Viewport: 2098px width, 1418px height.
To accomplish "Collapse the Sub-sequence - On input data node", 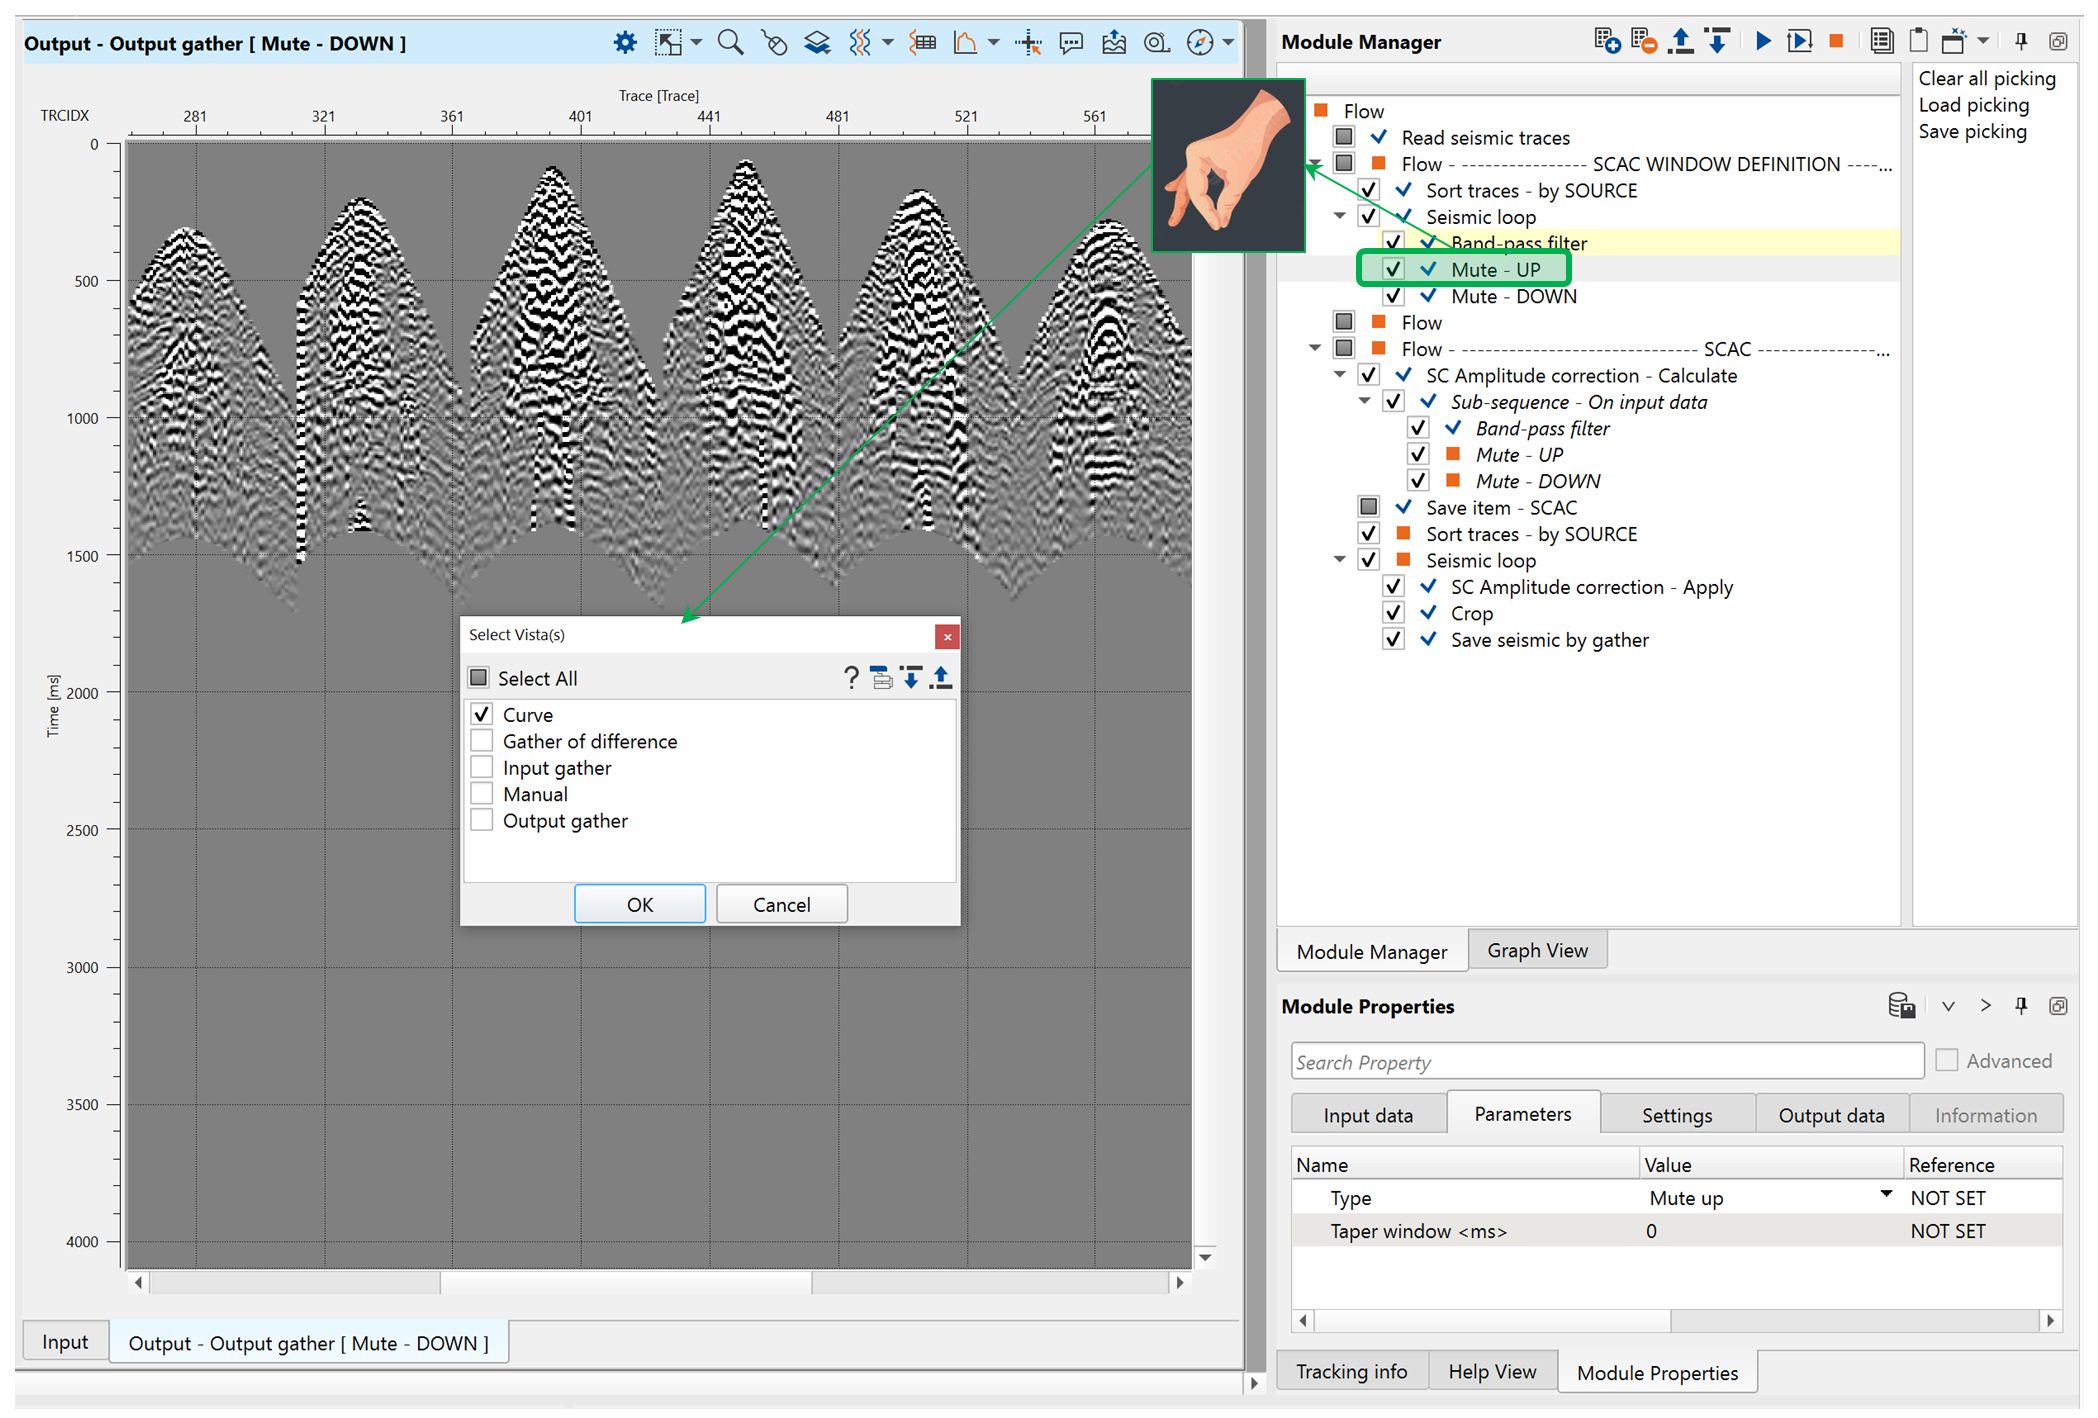I will [x=1364, y=401].
